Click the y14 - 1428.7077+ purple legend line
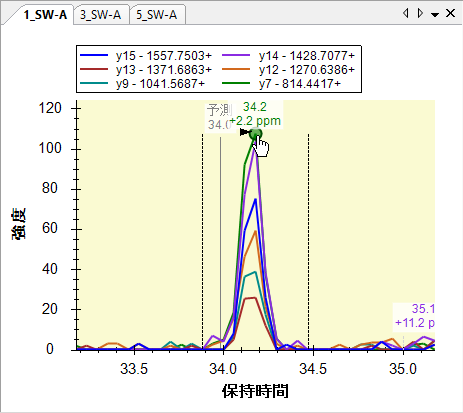The image size is (463, 413). (236, 55)
